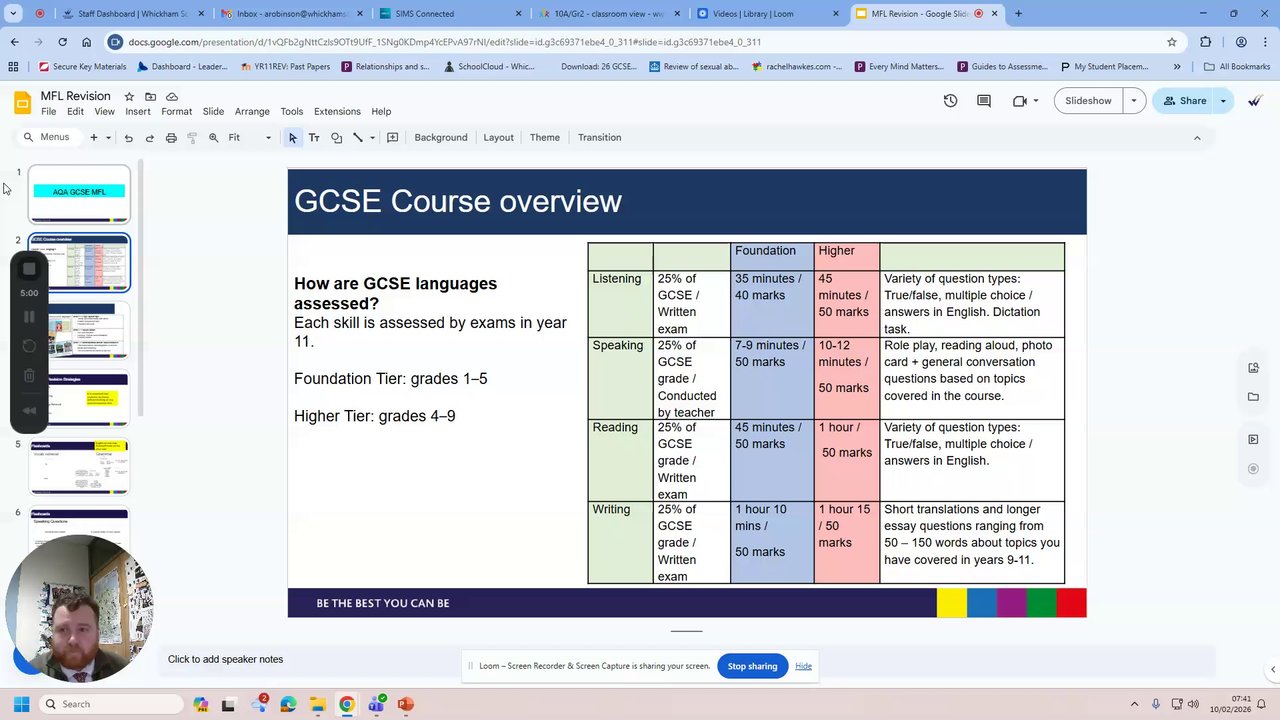Screen dimensions: 1280x720
Task: Open the new slide layout dropdown arrow
Action: pos(107,138)
